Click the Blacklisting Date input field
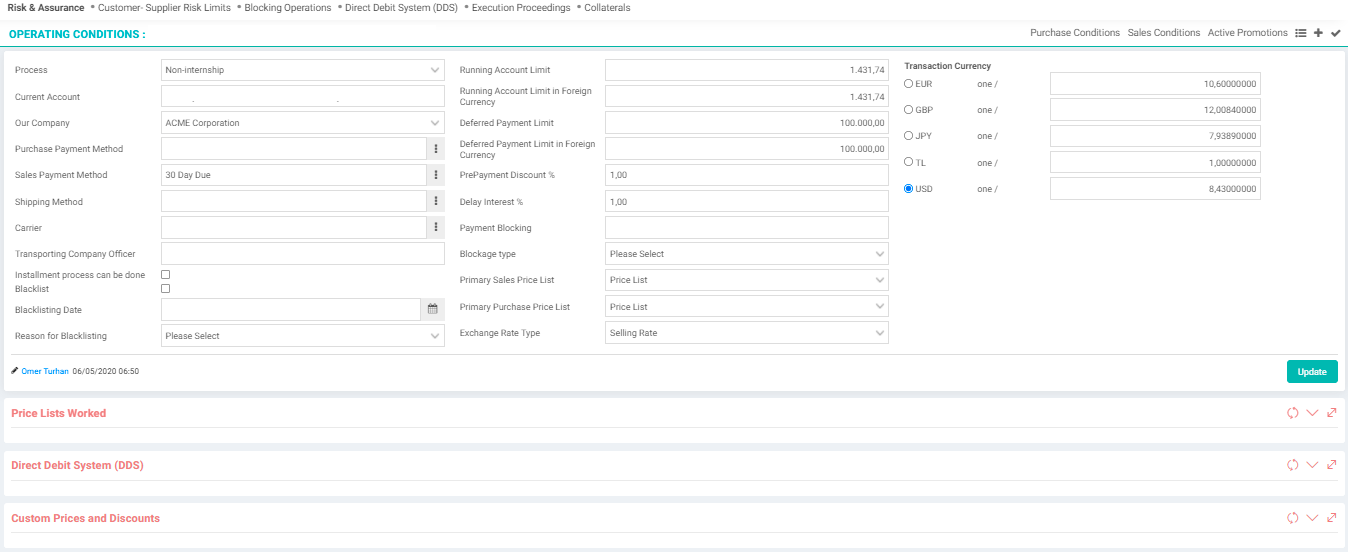1348x552 pixels. click(x=291, y=309)
